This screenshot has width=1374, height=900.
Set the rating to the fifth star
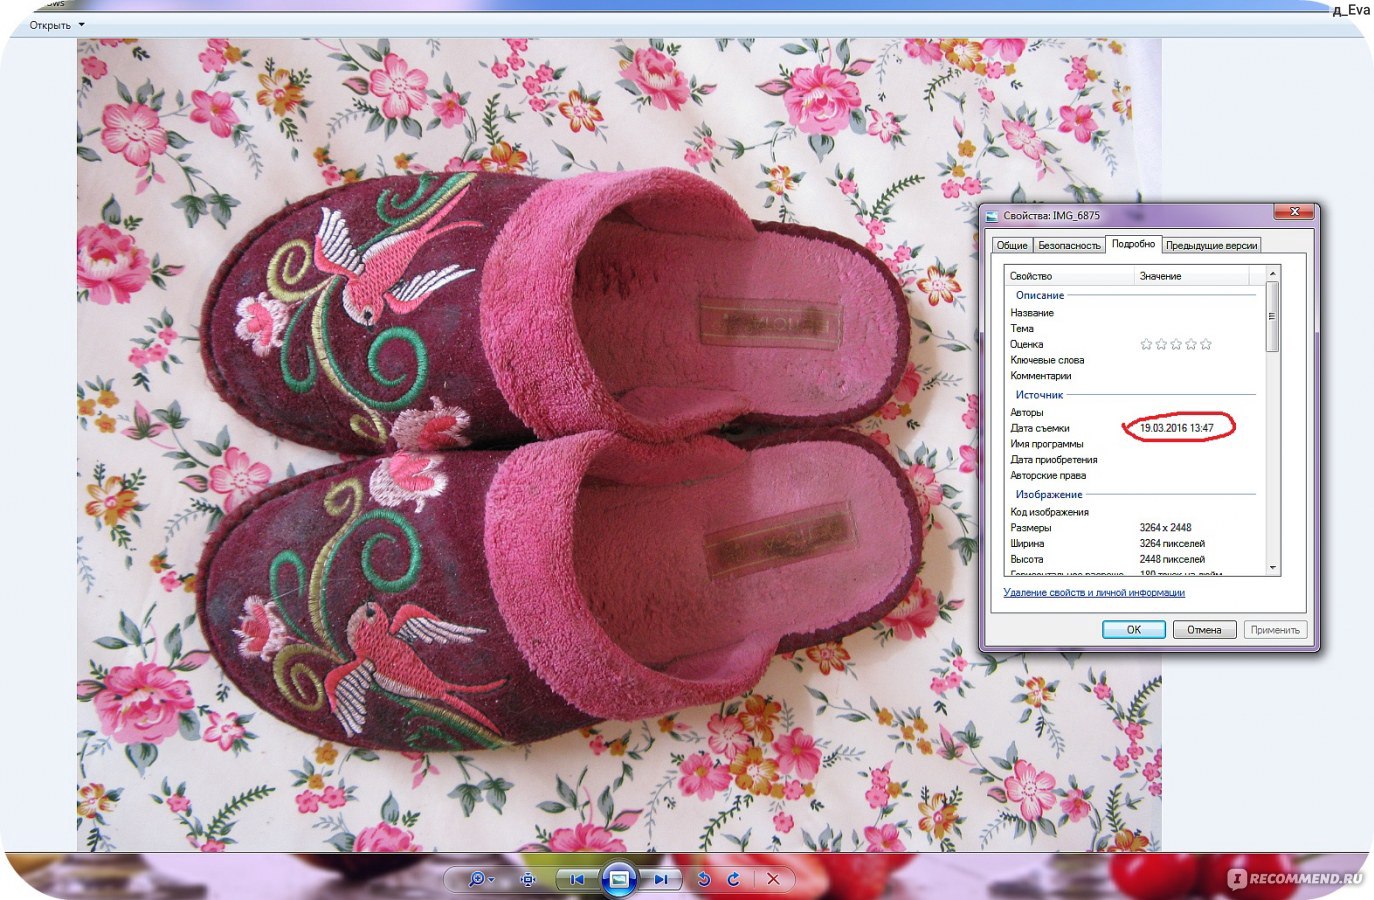[1206, 344]
